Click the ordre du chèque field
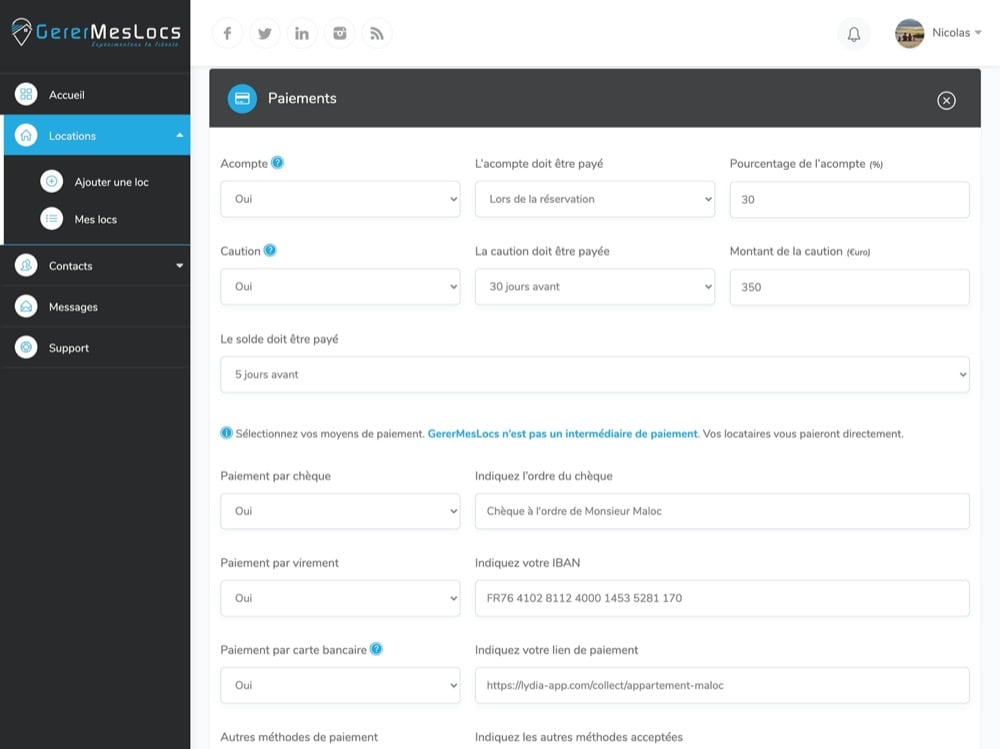1000x749 pixels. 722,511
